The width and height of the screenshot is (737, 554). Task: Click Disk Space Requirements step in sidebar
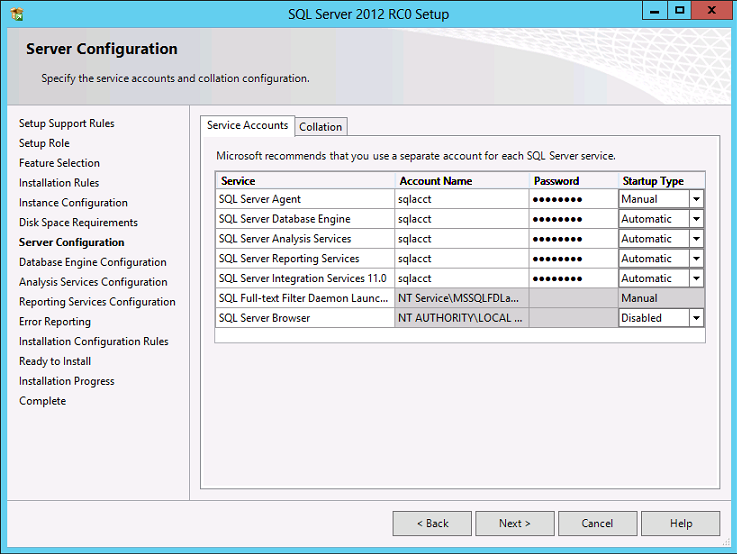pyautogui.click(x=78, y=222)
